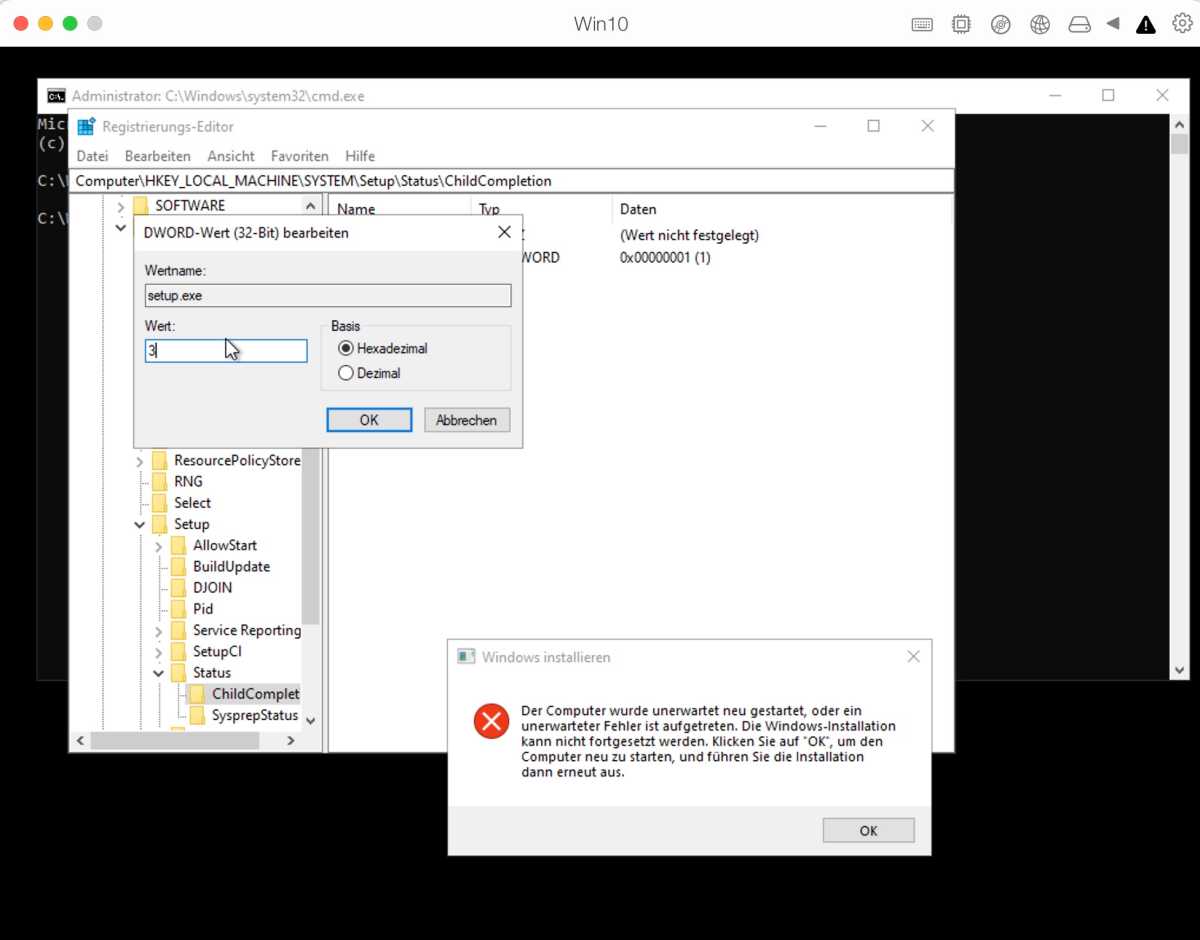Minimize the cmd.exe window
Screen dimensions: 1200x940
coord(1055,95)
